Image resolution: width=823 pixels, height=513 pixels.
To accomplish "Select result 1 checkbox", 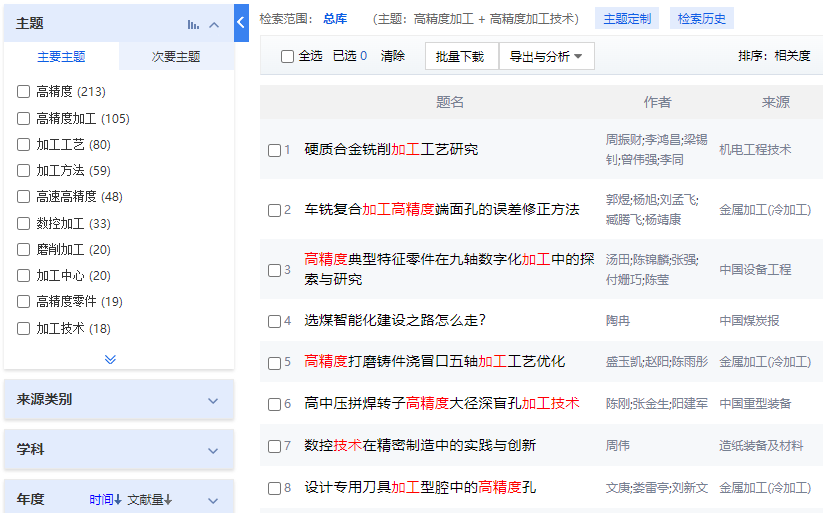I will (x=275, y=151).
